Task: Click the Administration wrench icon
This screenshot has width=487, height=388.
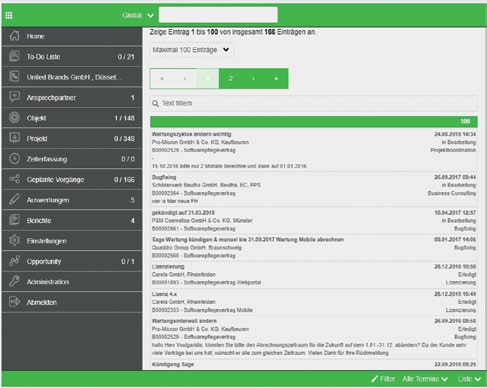Action: [x=14, y=282]
